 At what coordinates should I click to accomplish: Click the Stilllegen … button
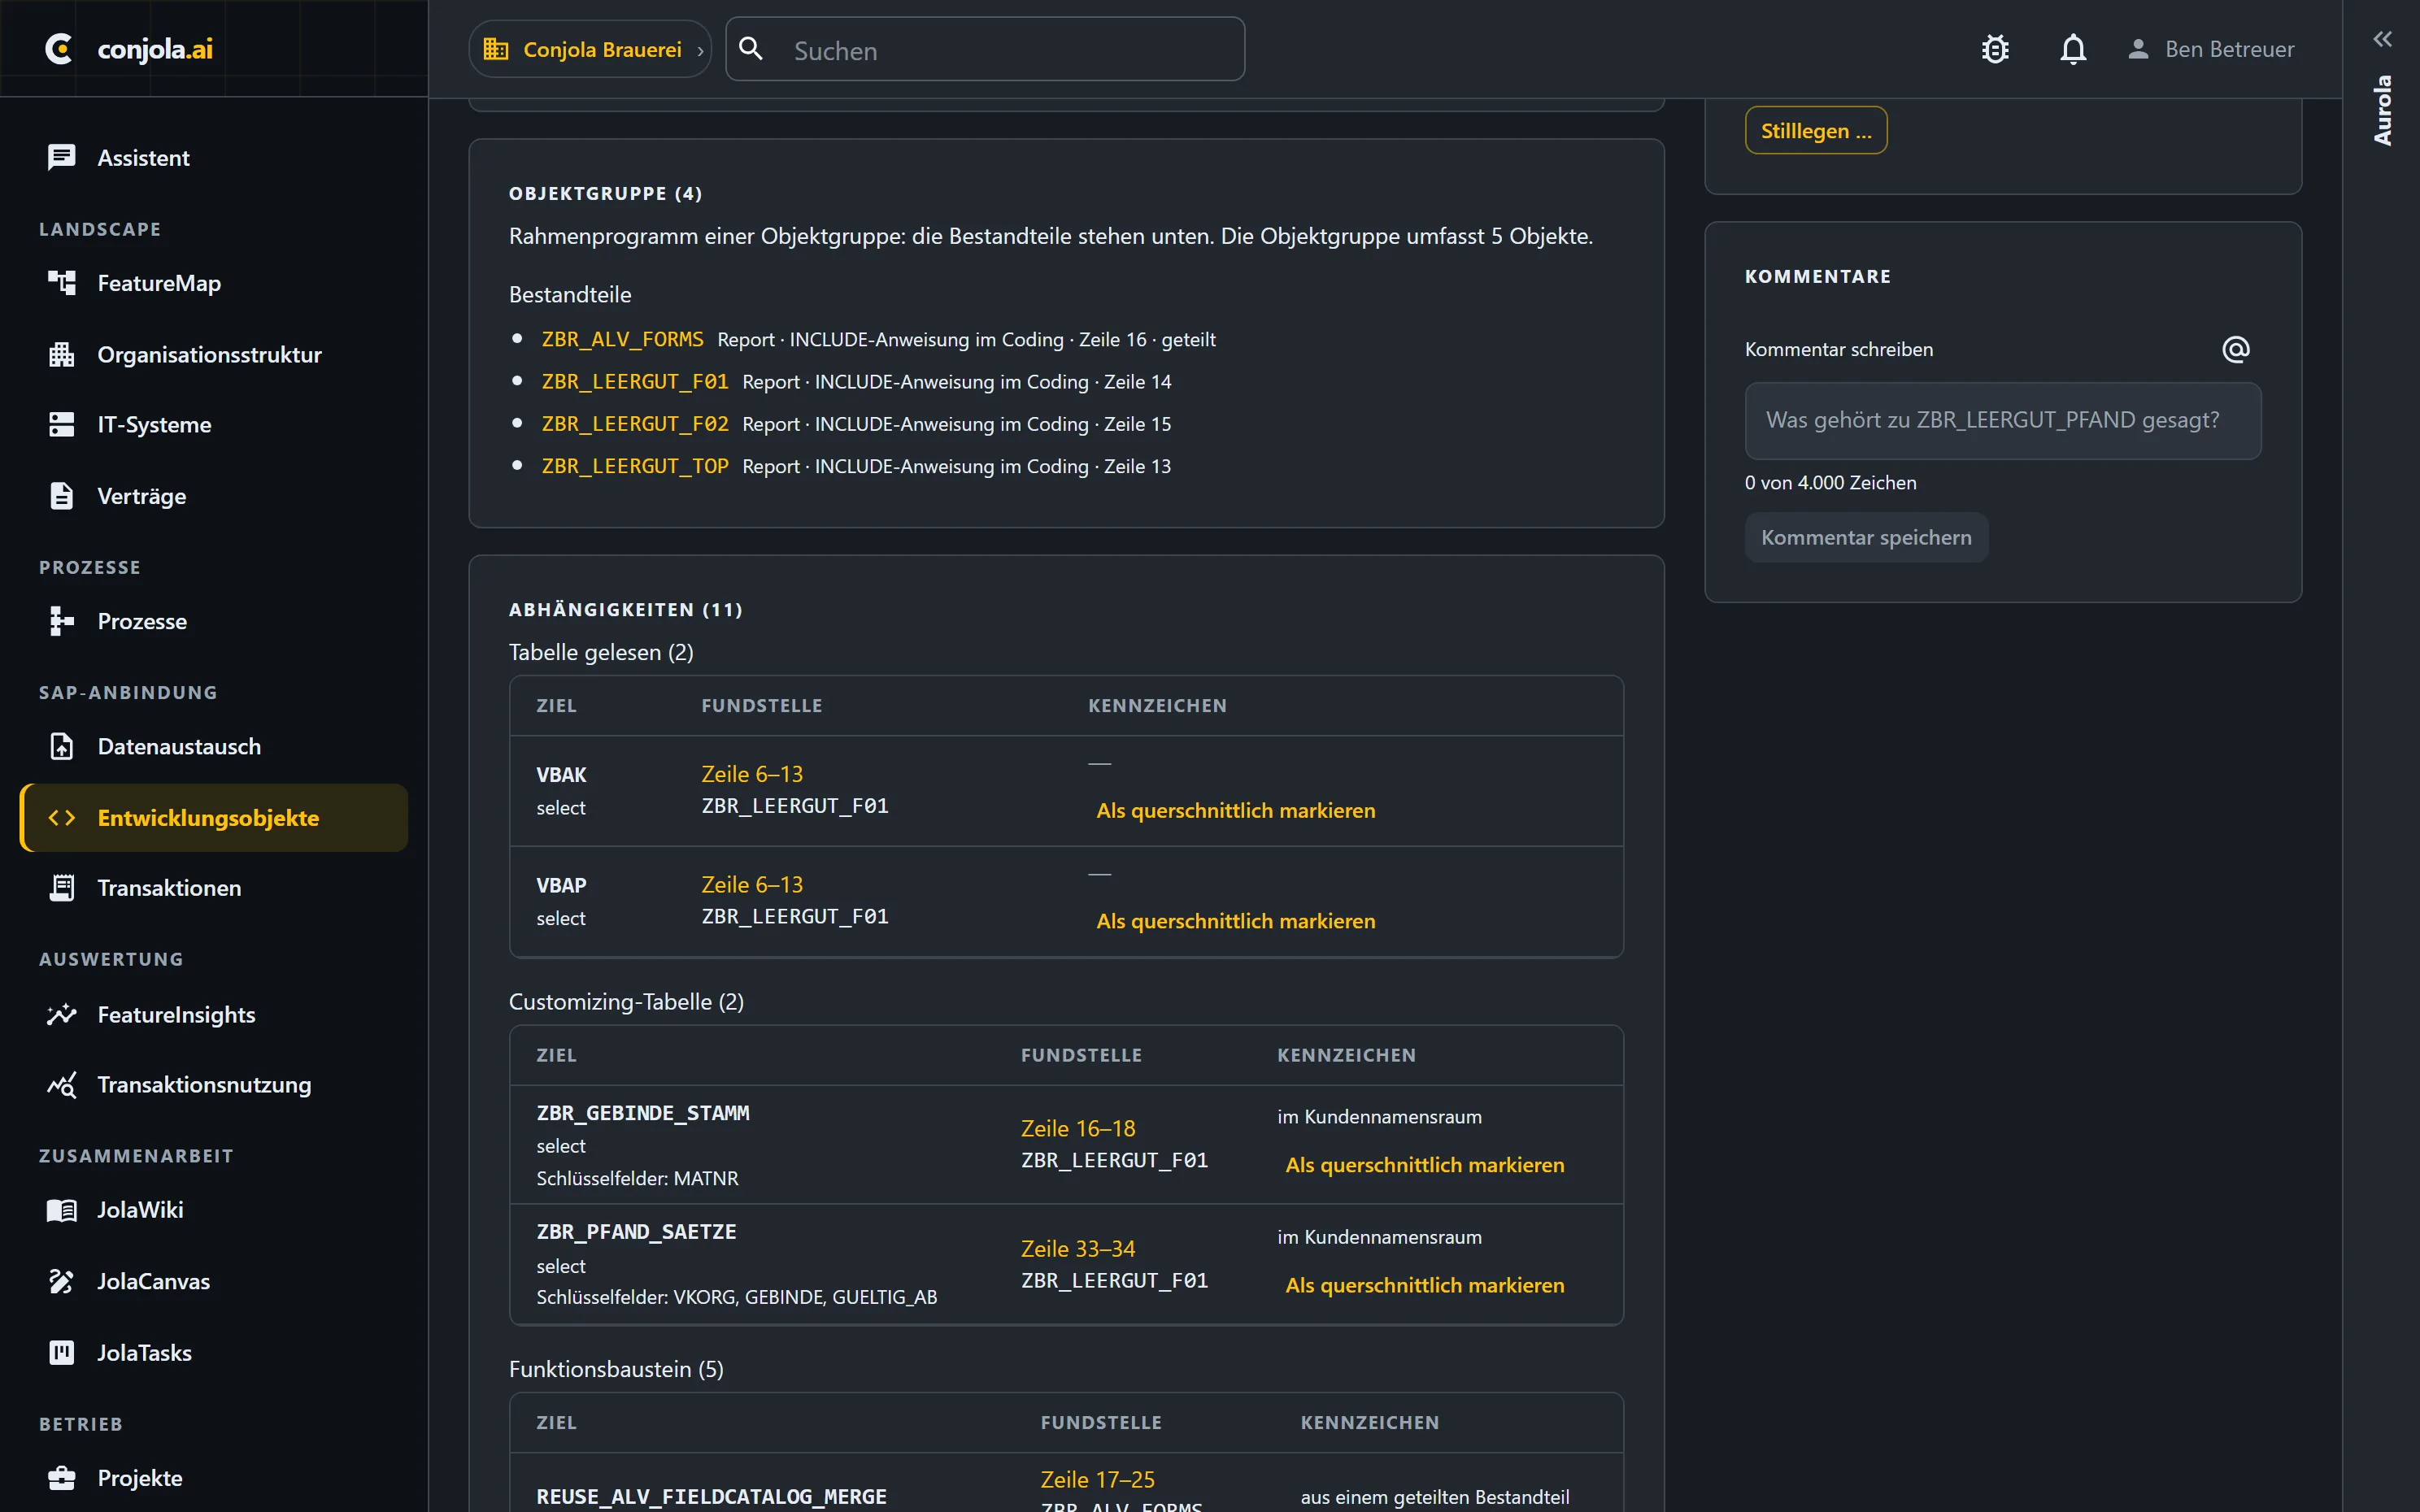tap(1815, 130)
